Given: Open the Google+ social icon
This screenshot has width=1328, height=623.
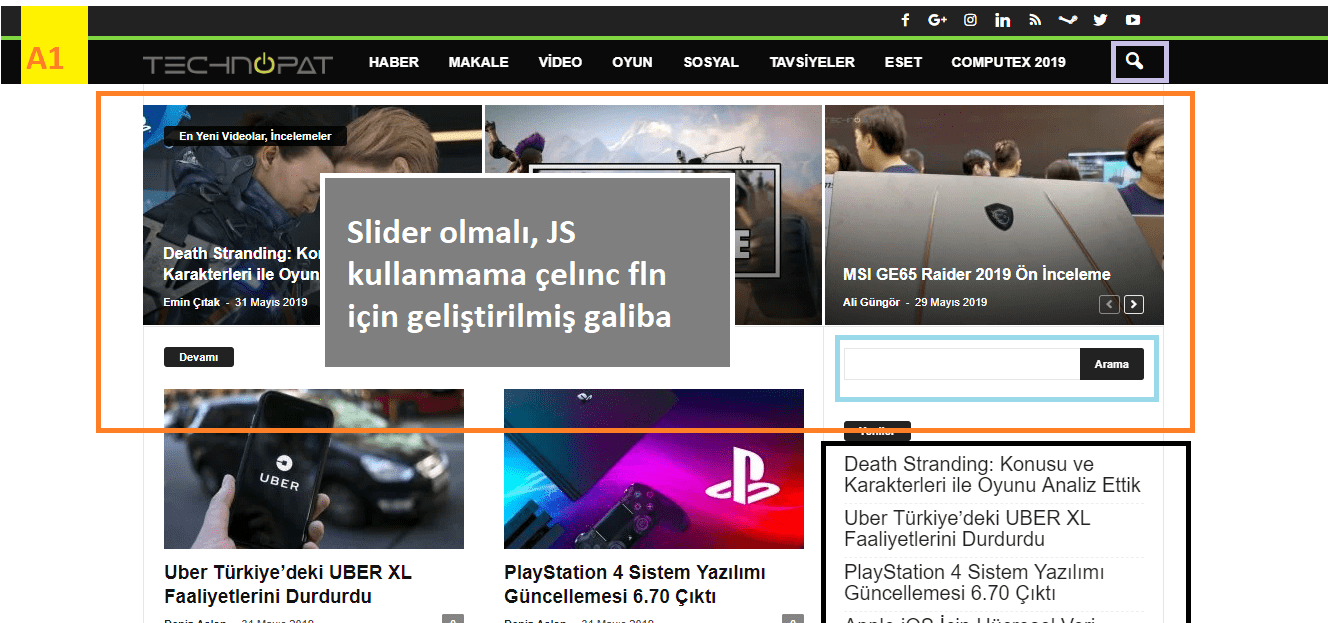Looking at the screenshot, I should coord(937,20).
